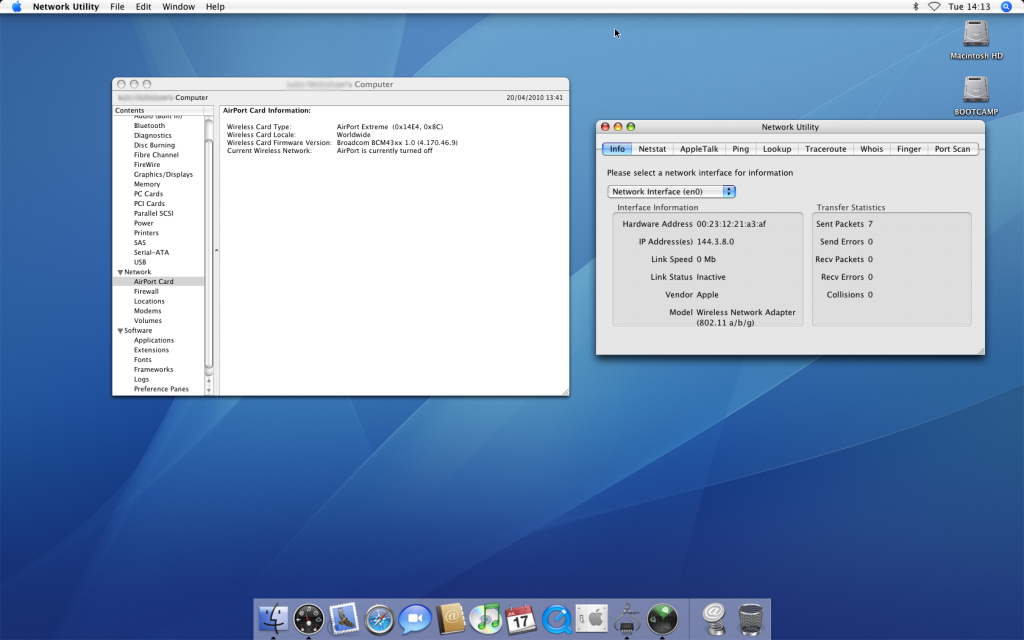Open the Trash in the Dock

coord(750,619)
